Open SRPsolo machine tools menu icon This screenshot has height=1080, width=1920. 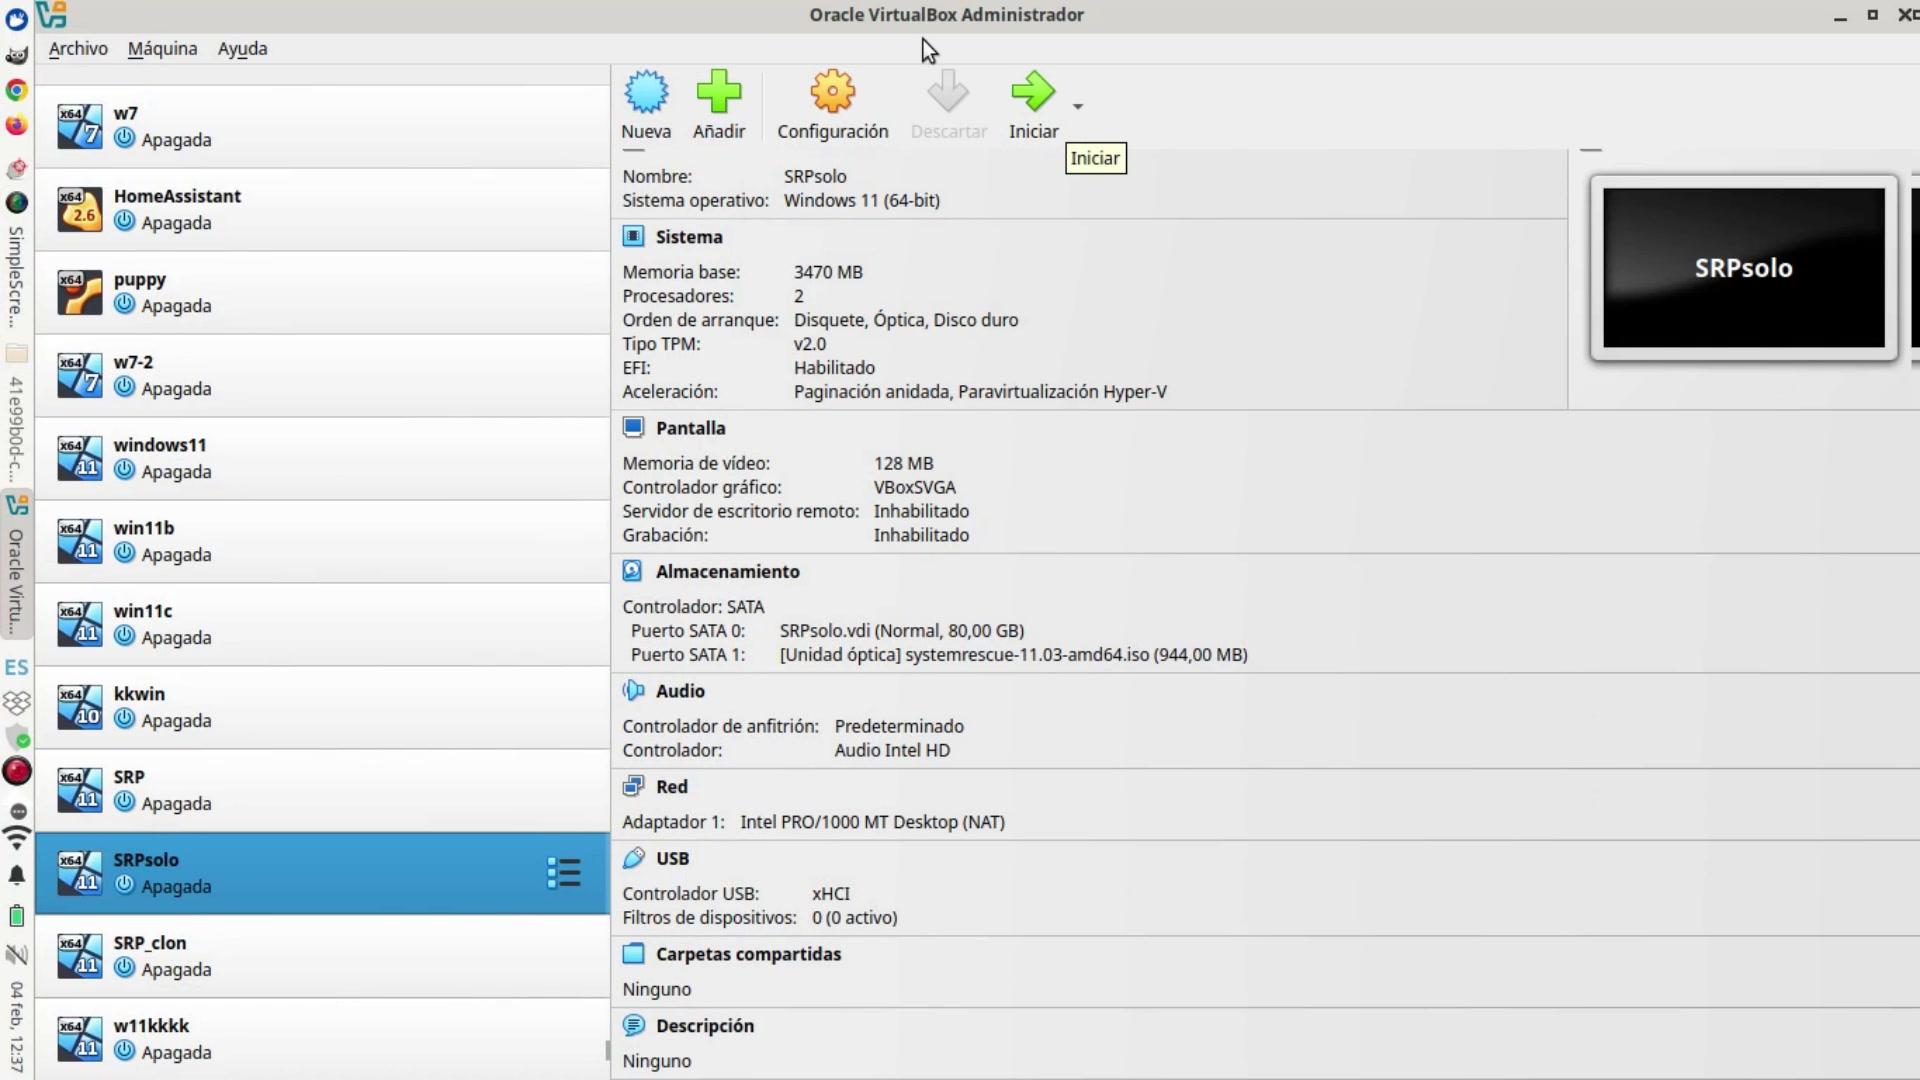pos(564,873)
